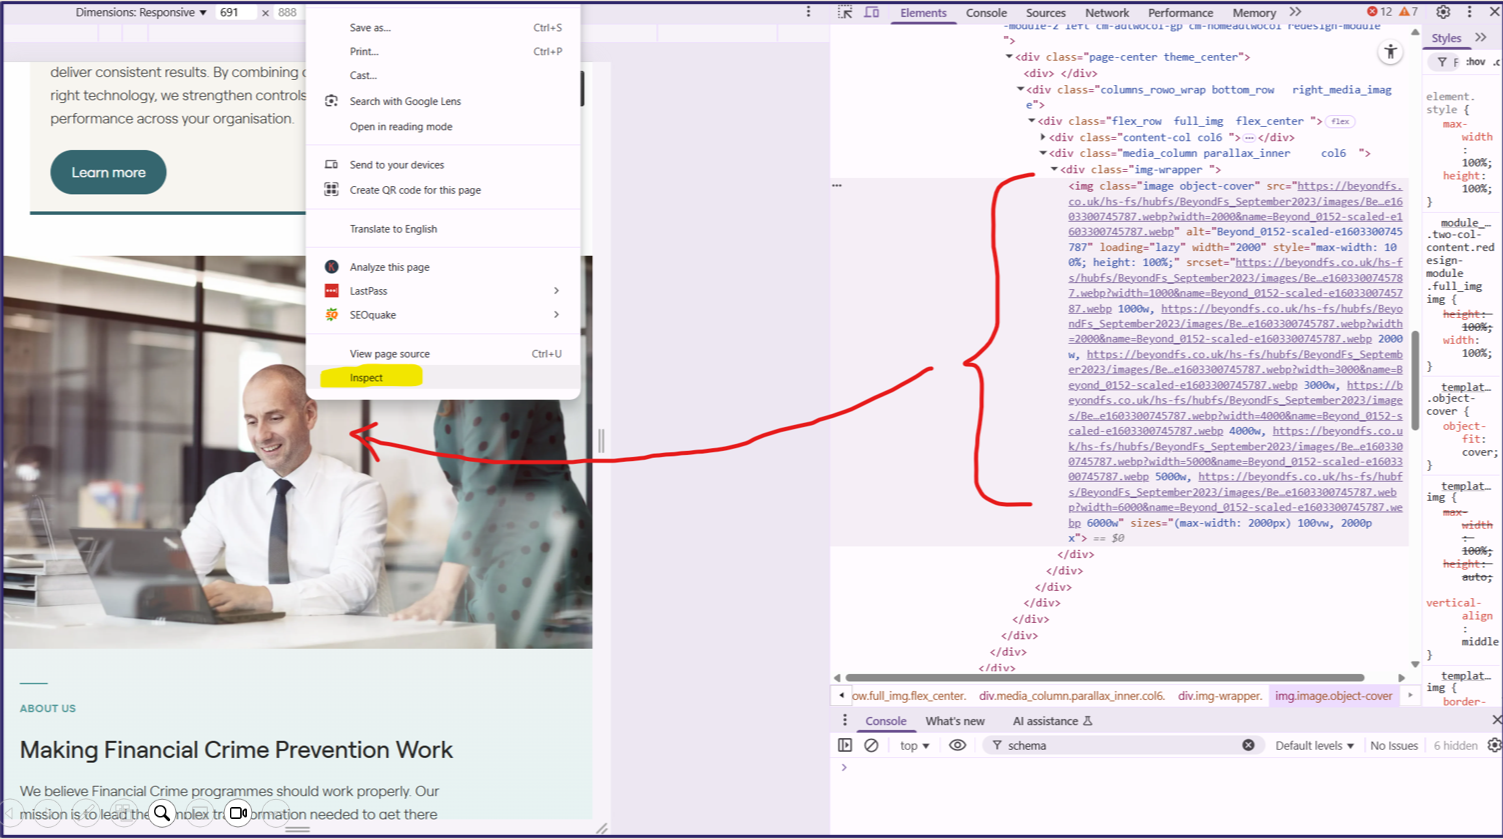Select Inspect from the context menu

(368, 377)
